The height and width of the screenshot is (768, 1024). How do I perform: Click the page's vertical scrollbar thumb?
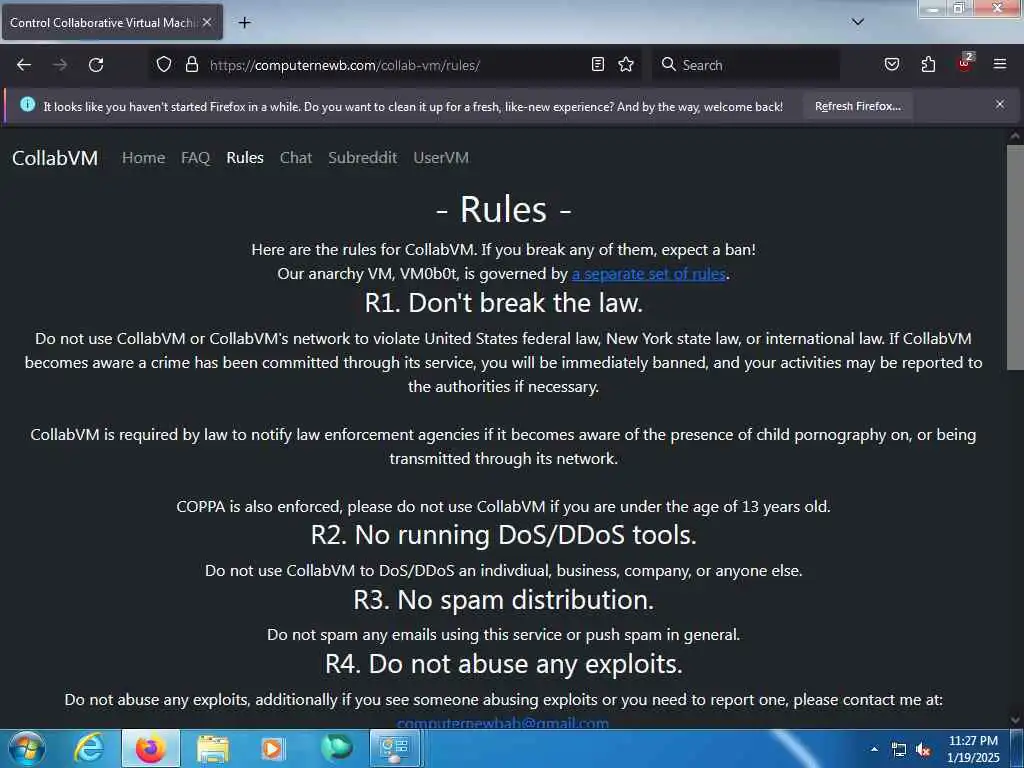tap(1015, 257)
